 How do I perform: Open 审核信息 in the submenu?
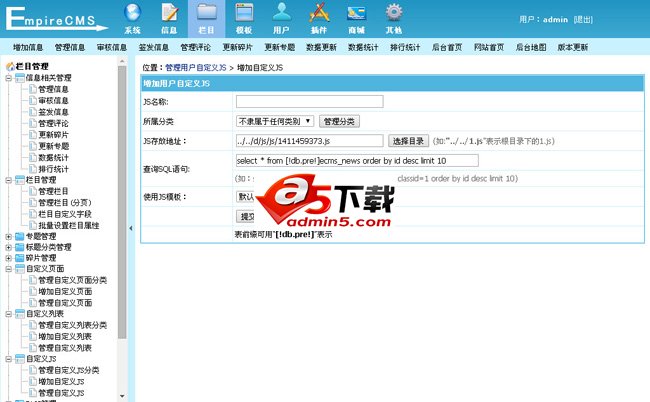pyautogui.click(x=112, y=47)
